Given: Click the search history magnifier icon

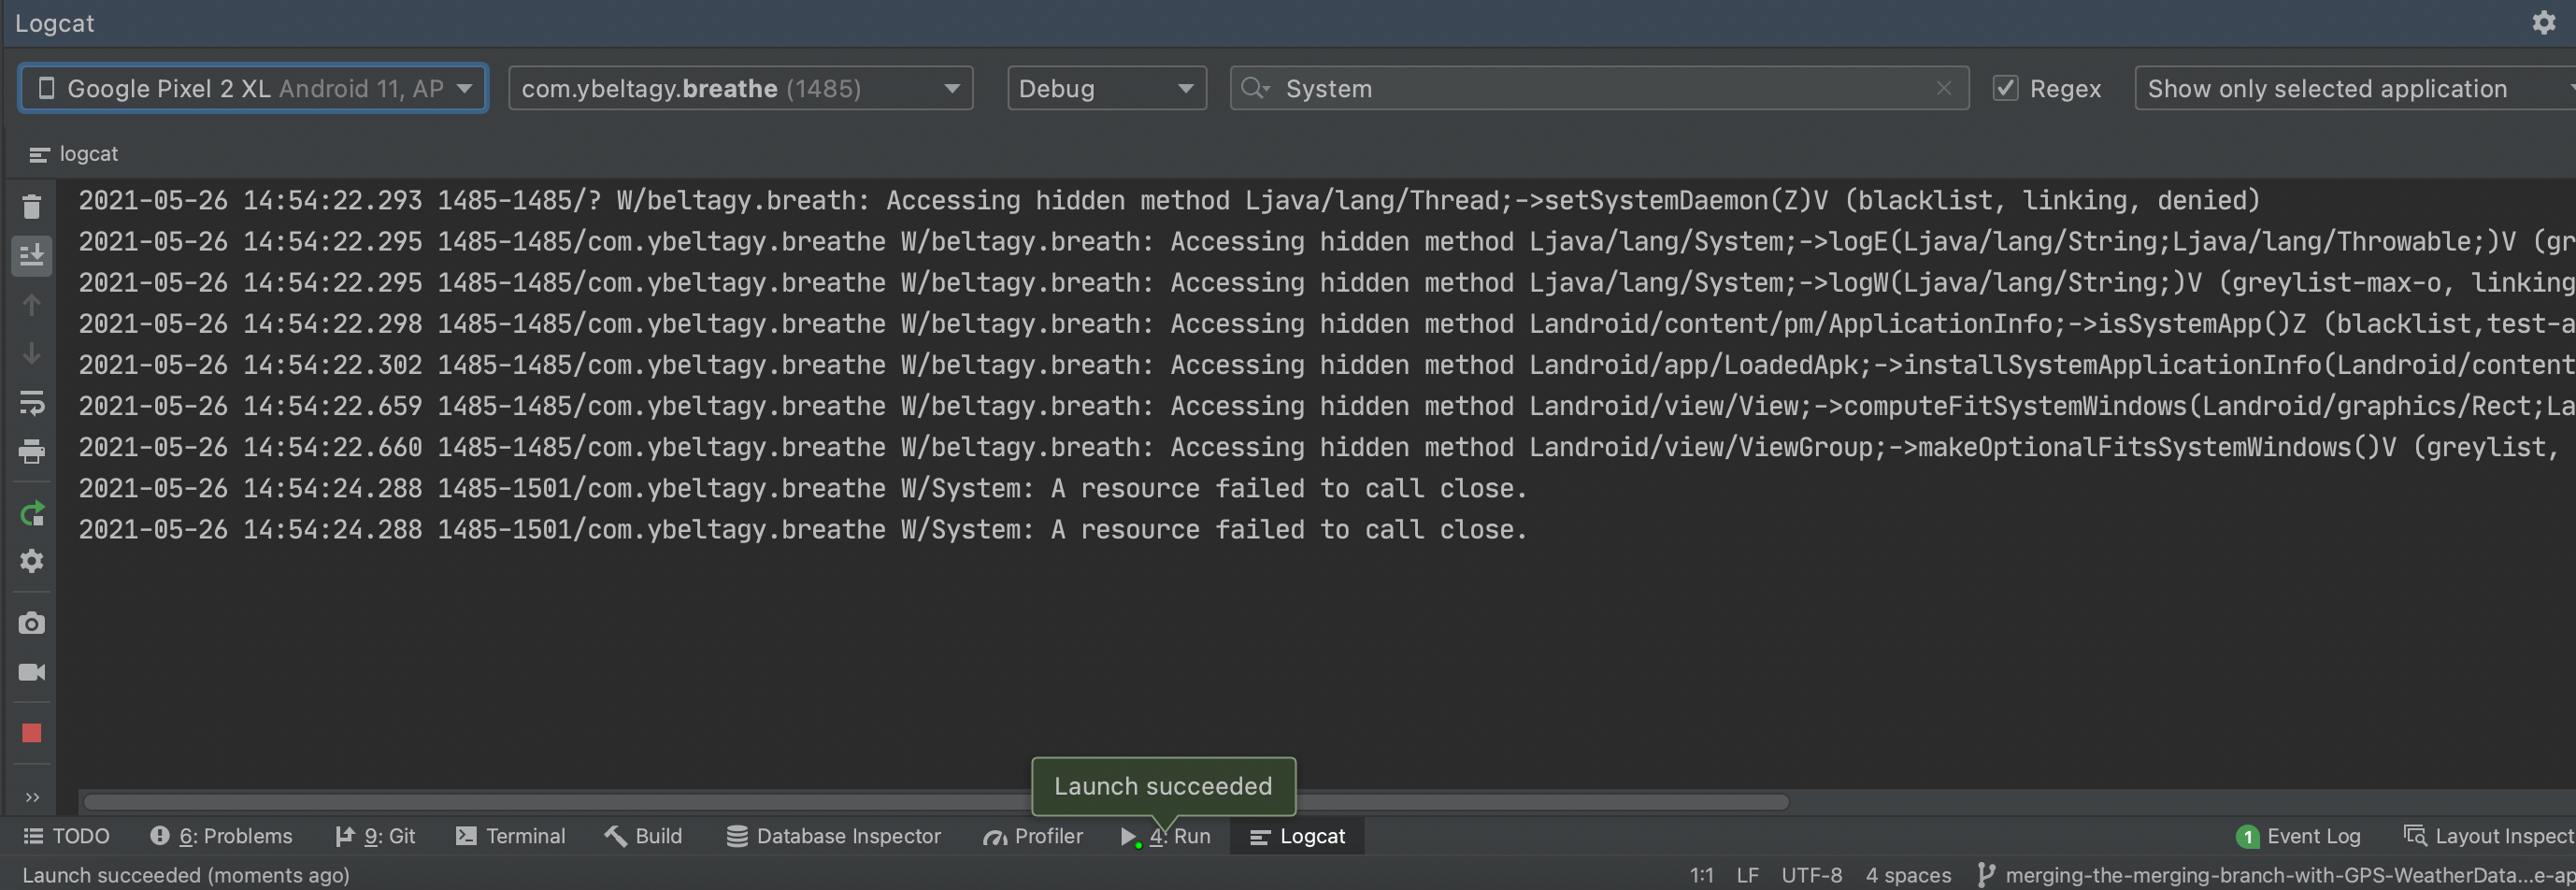Looking at the screenshot, I should (1254, 88).
